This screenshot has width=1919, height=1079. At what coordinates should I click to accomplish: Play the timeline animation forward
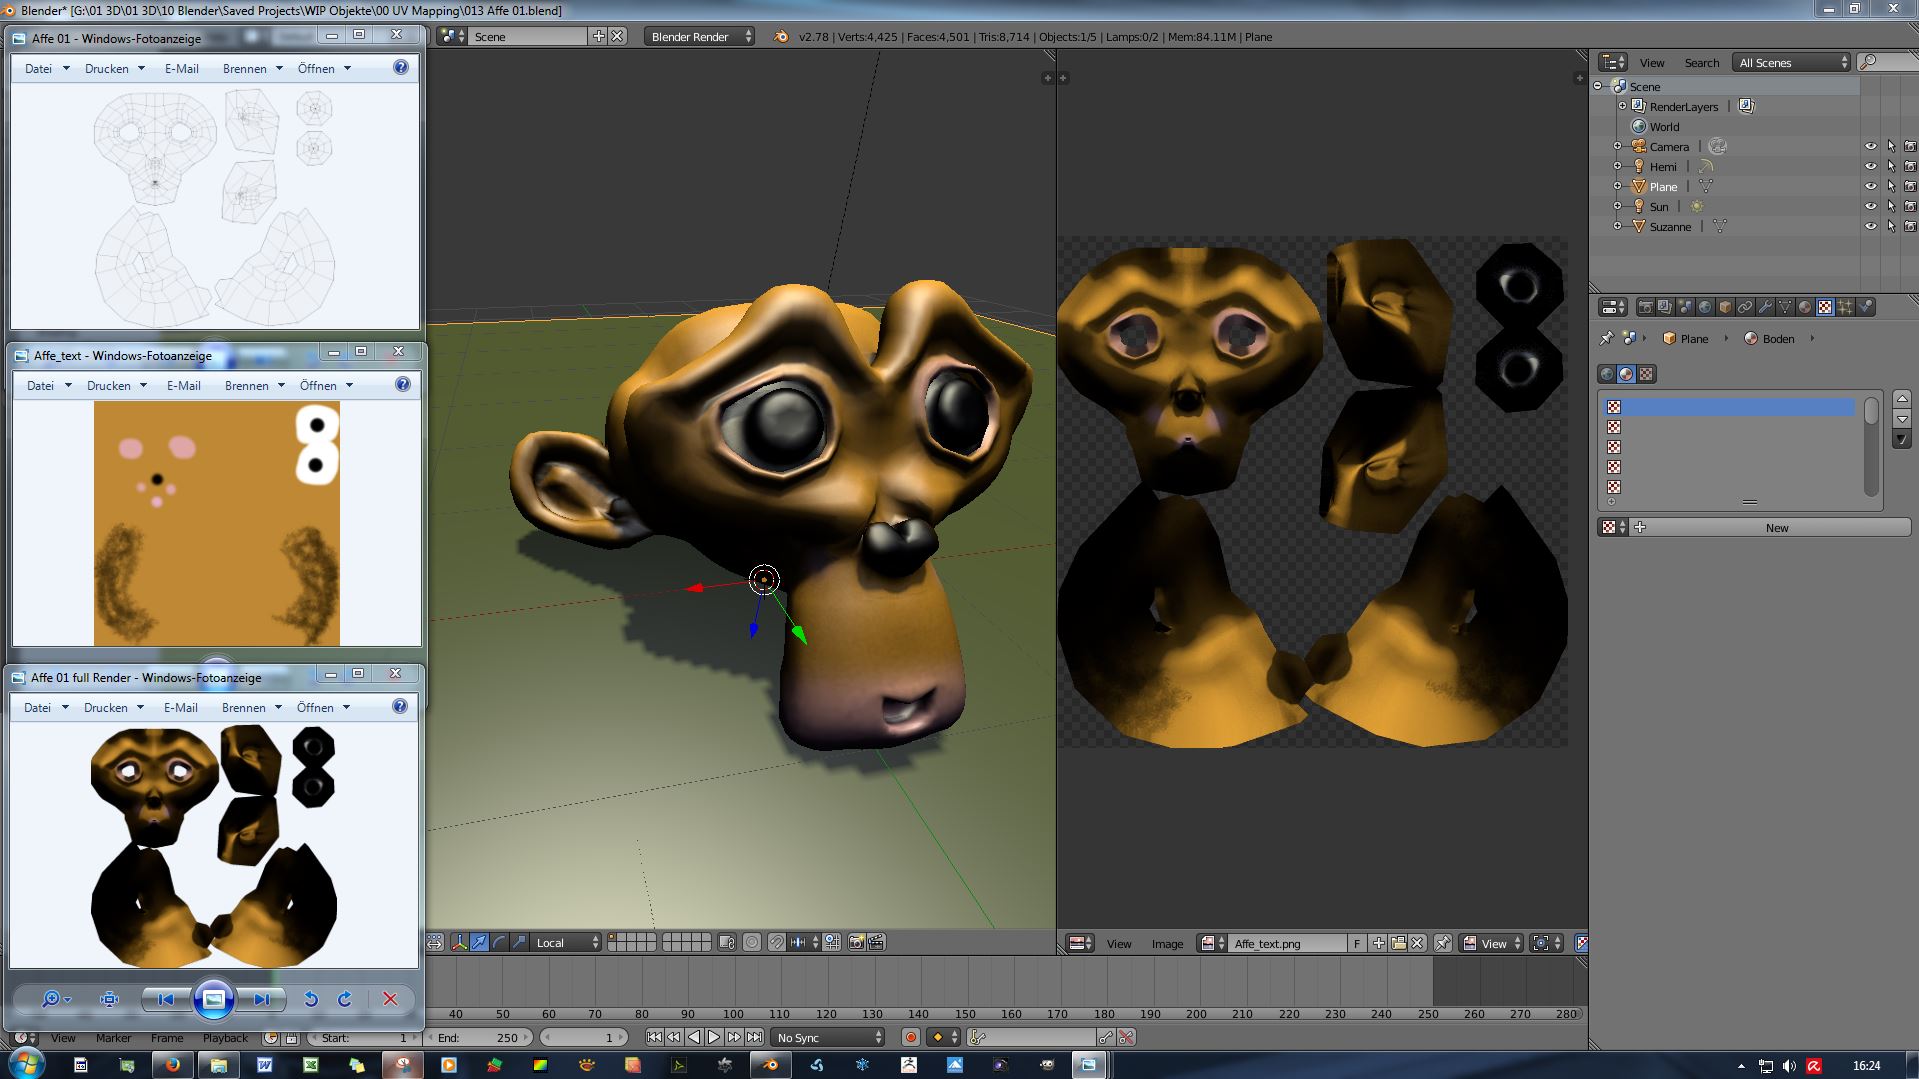[714, 1037]
